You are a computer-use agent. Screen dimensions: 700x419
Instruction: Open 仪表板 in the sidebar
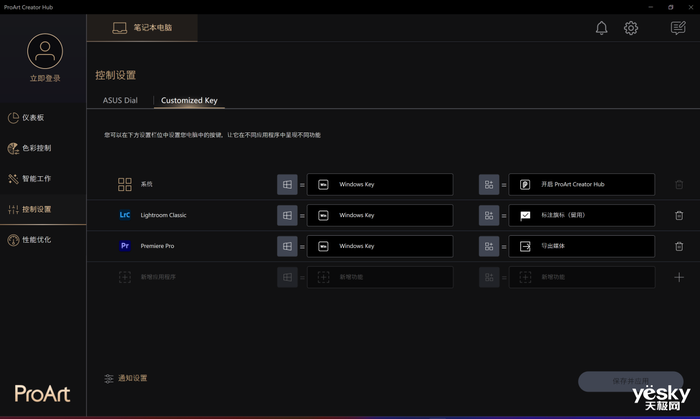pyautogui.click(x=32, y=118)
